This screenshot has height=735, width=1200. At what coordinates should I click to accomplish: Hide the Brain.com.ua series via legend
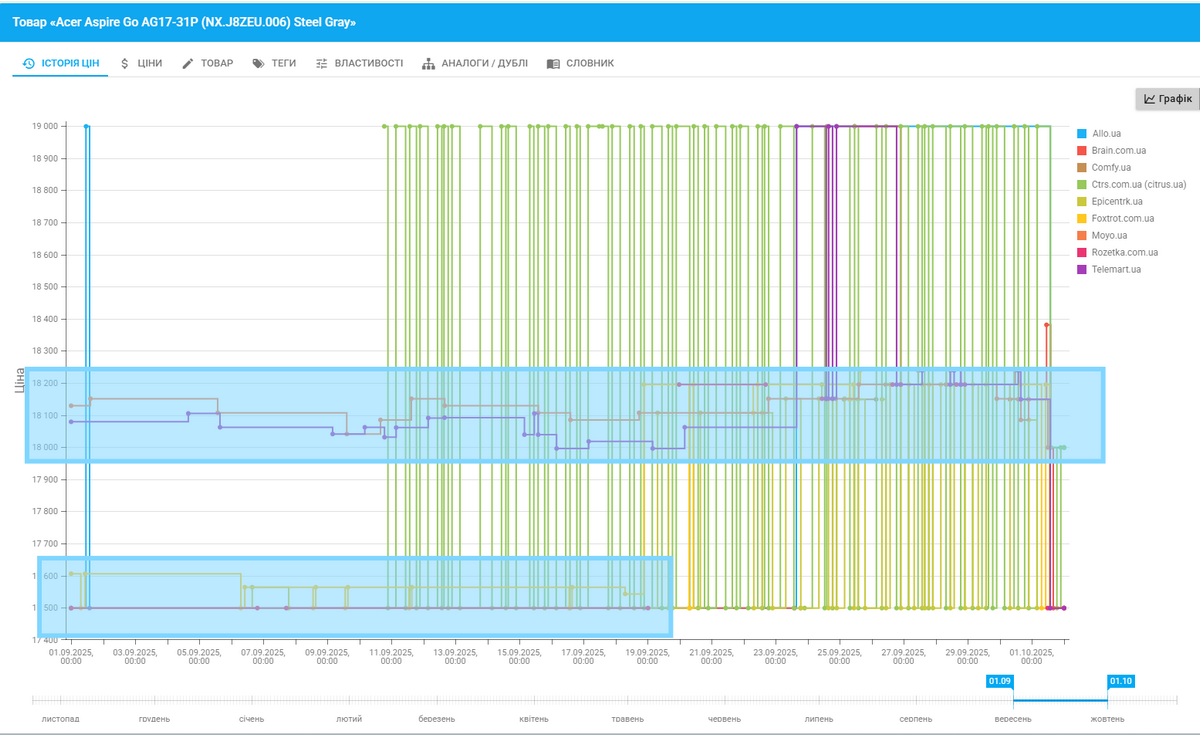point(1118,150)
